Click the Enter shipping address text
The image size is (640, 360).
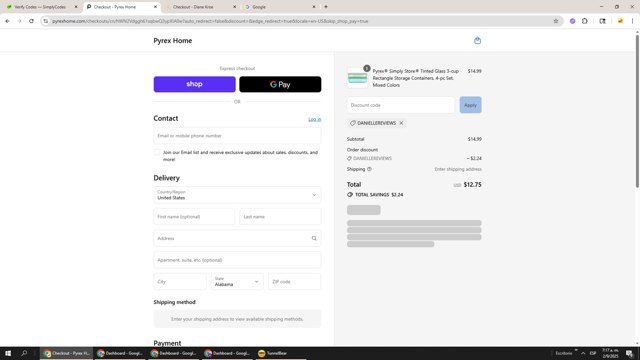click(458, 169)
